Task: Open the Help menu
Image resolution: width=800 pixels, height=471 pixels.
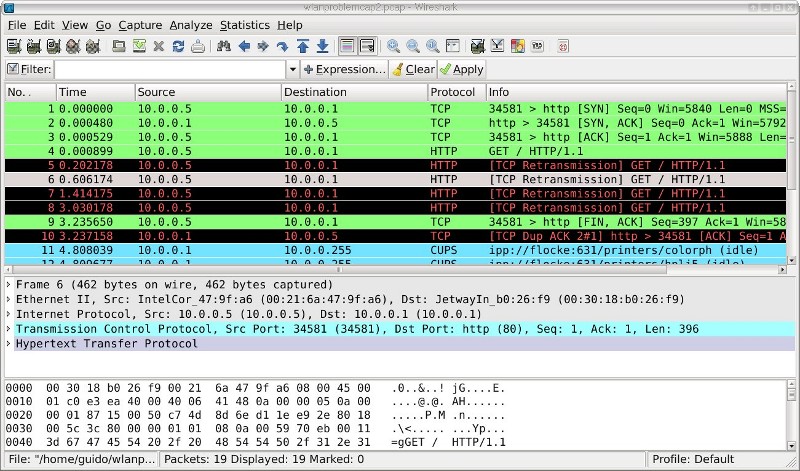Action: [290, 25]
